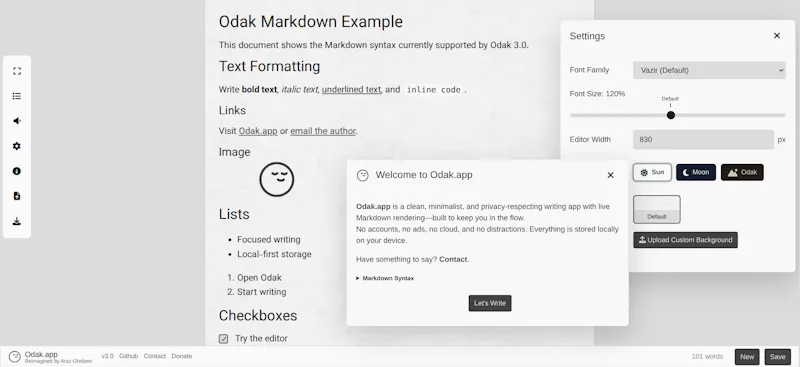The width and height of the screenshot is (800, 367).
Task: Click Upload Custom Background button
Action: [685, 240]
